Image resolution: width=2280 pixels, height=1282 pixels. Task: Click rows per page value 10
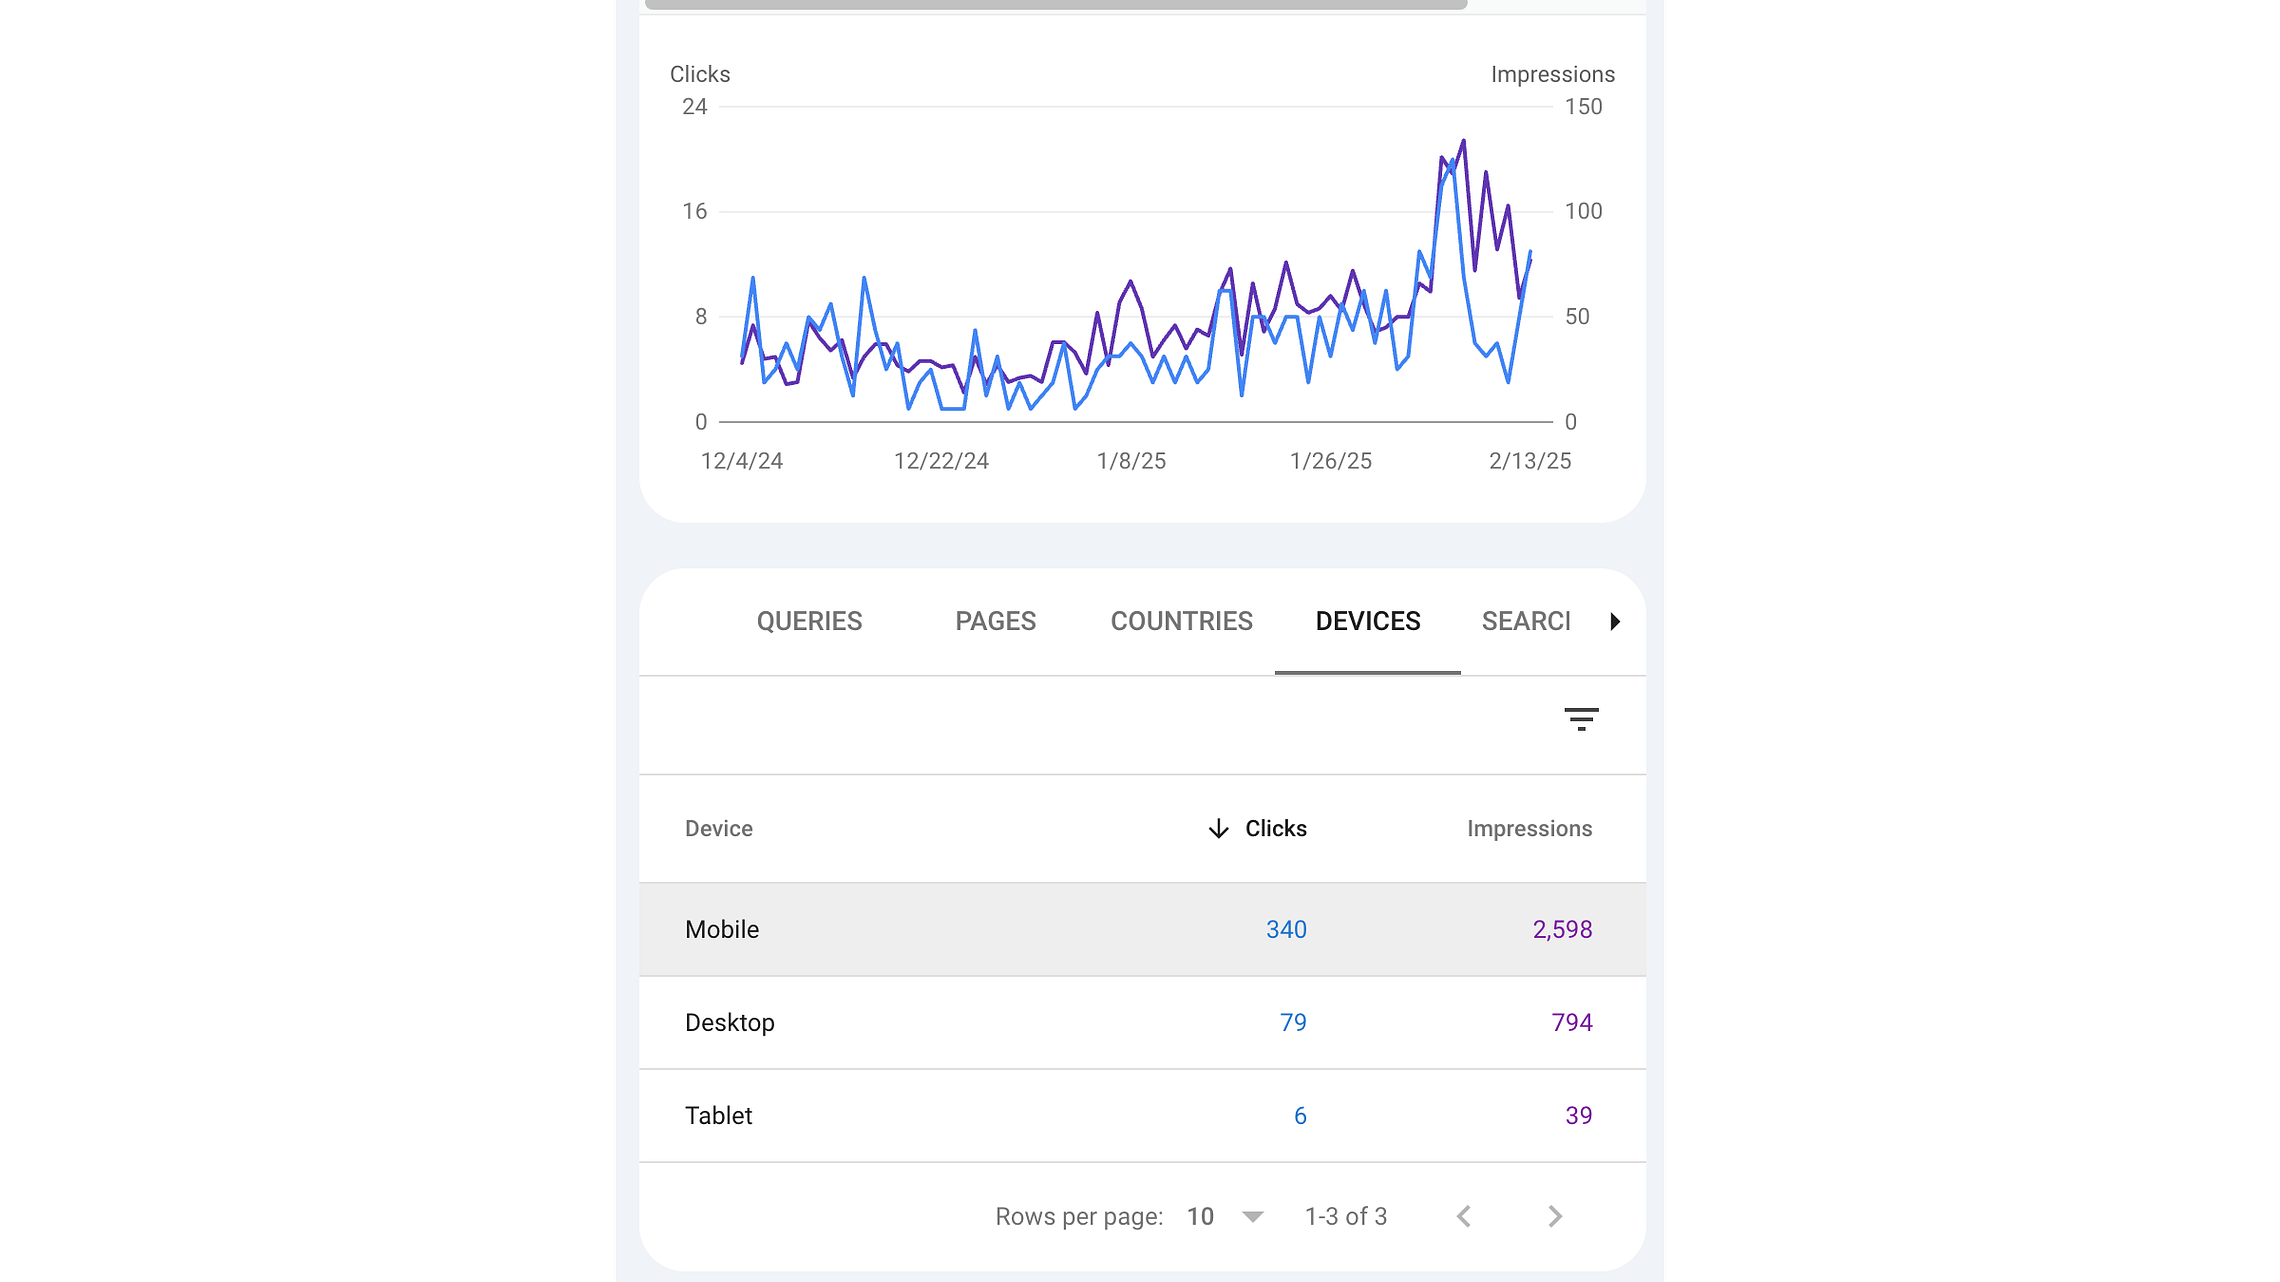[1200, 1217]
